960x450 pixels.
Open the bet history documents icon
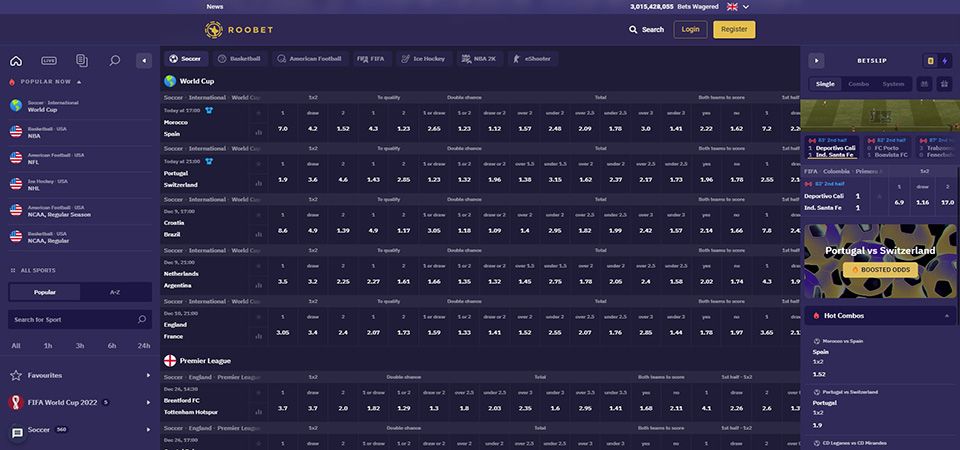(x=81, y=61)
